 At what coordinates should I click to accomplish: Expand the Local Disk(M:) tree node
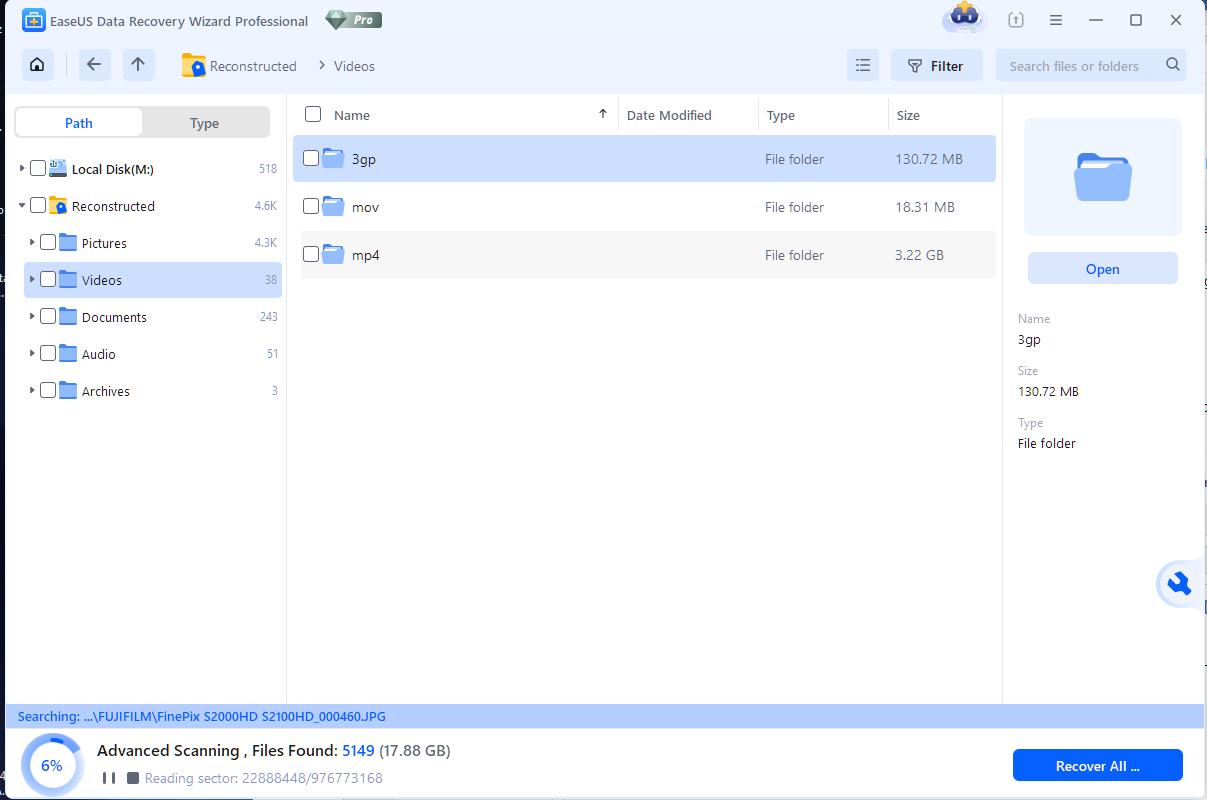[22, 169]
